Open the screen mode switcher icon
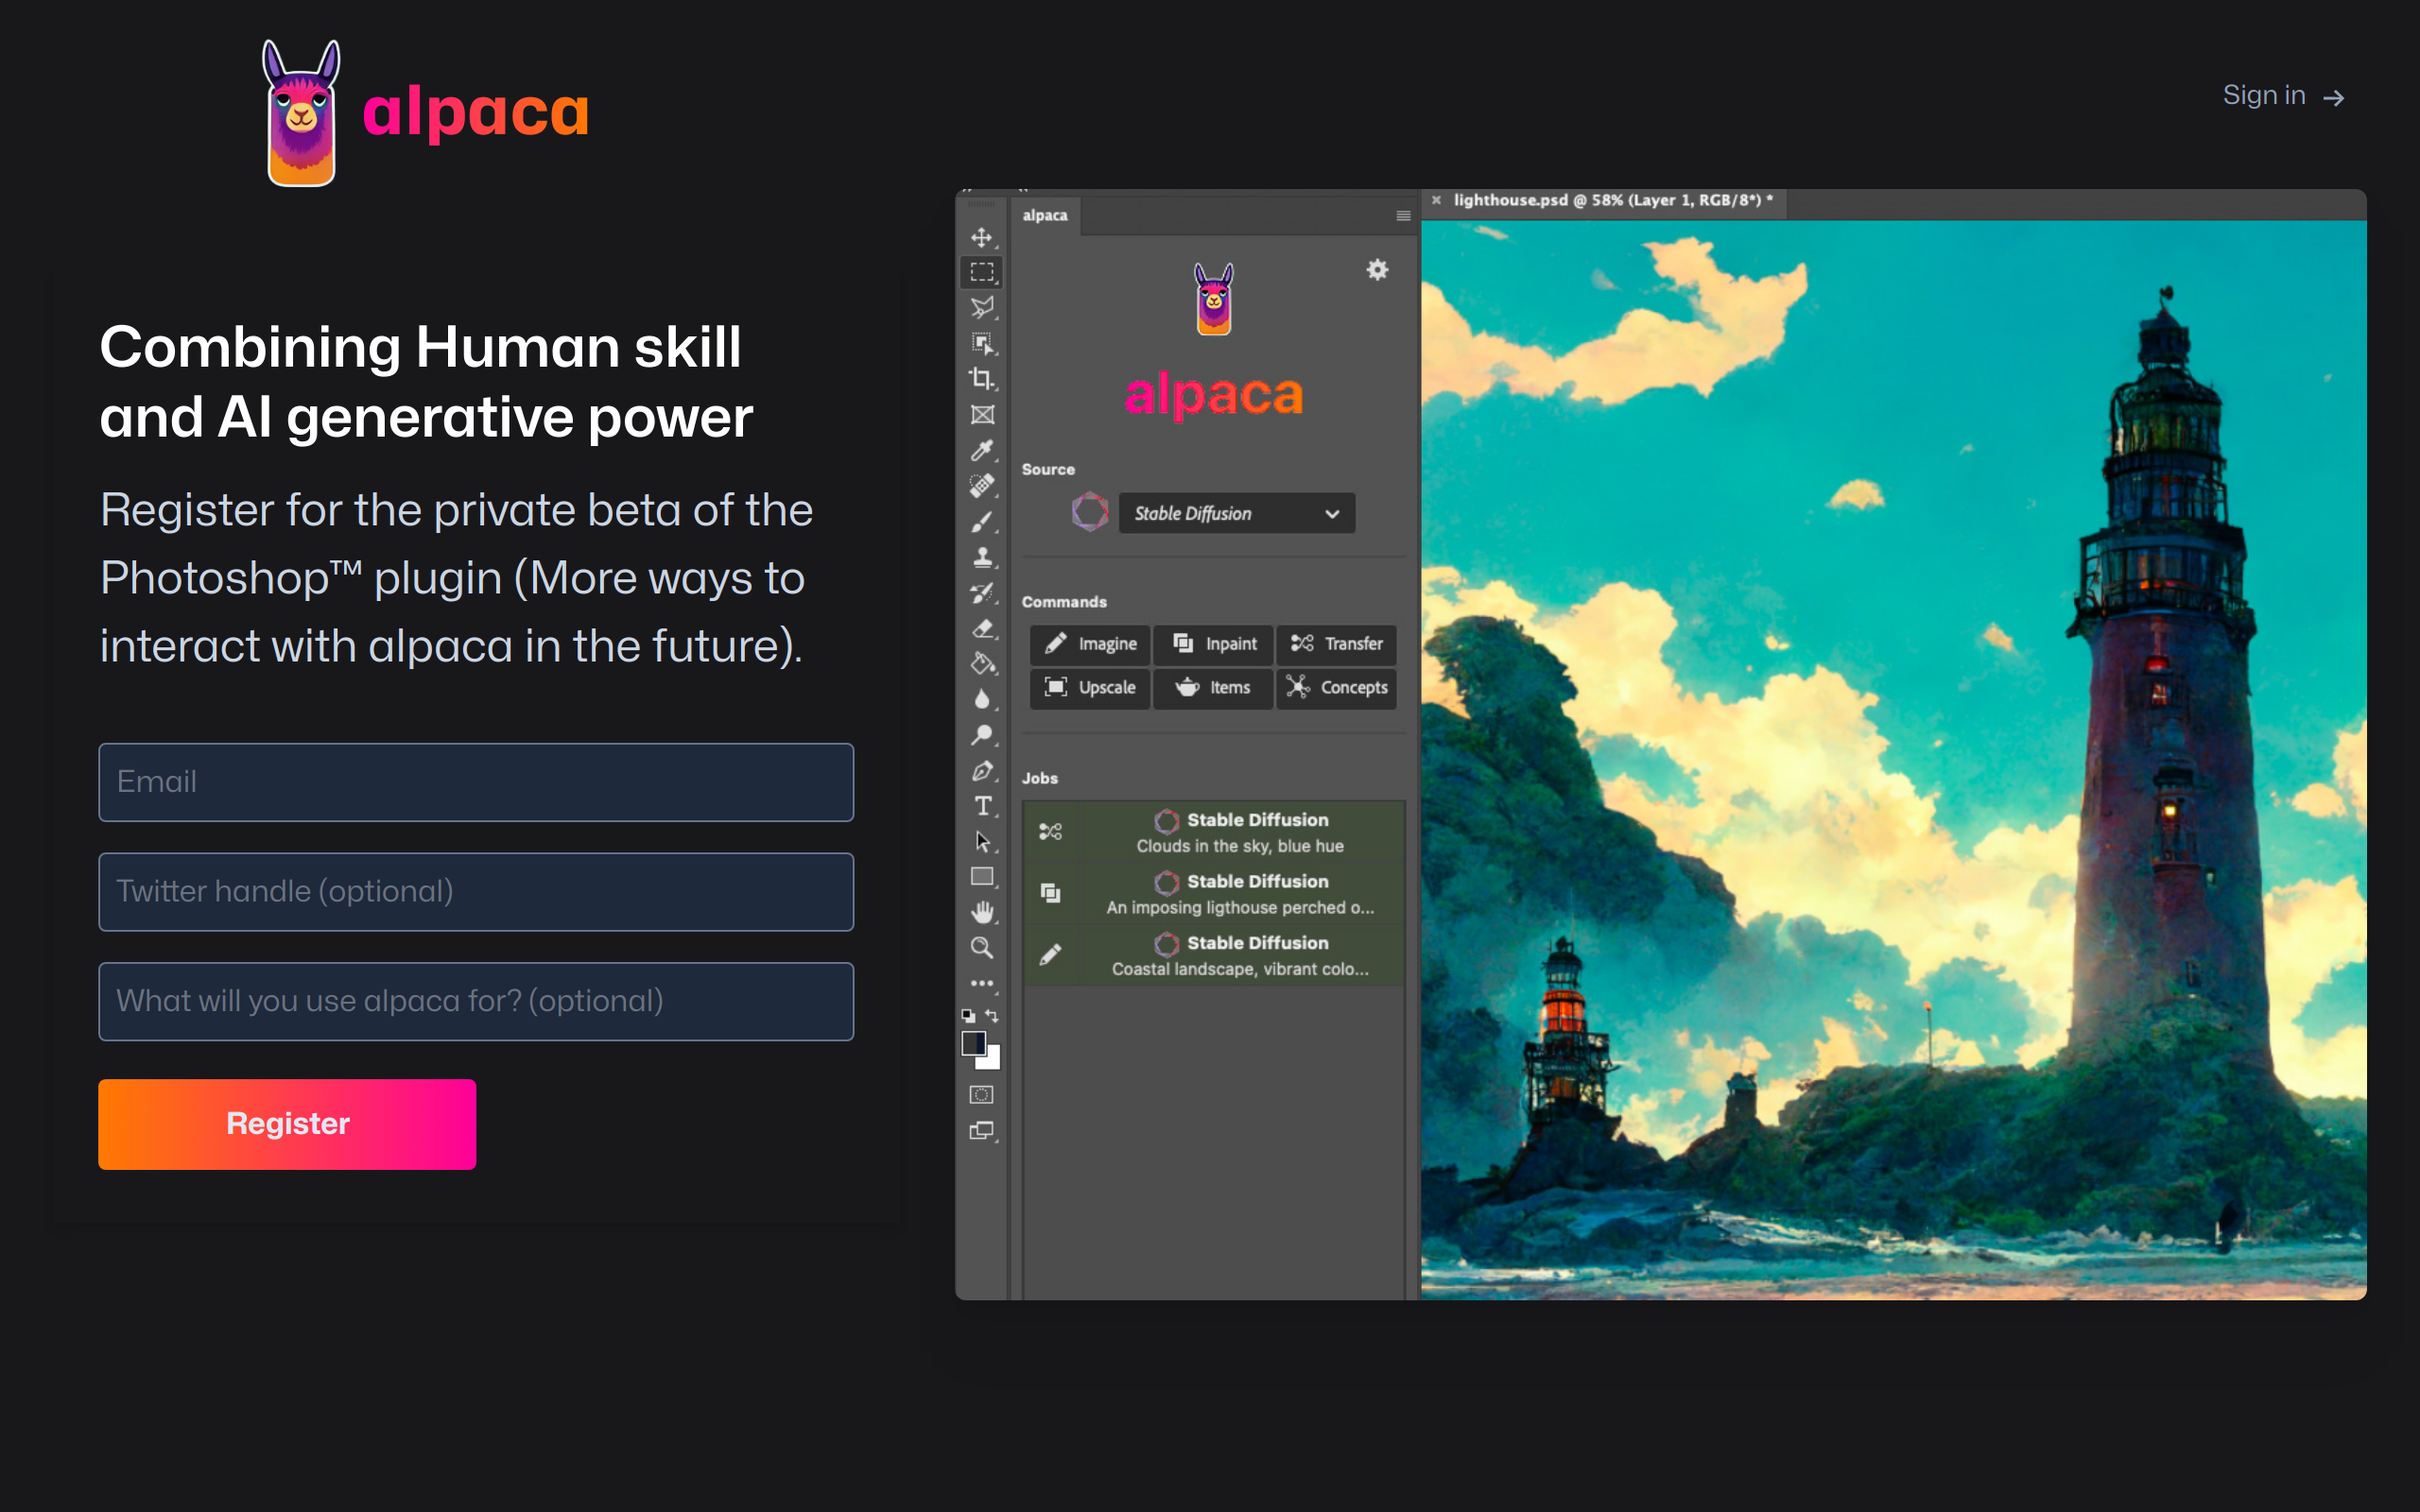The image size is (2420, 1512). pyautogui.click(x=982, y=1131)
